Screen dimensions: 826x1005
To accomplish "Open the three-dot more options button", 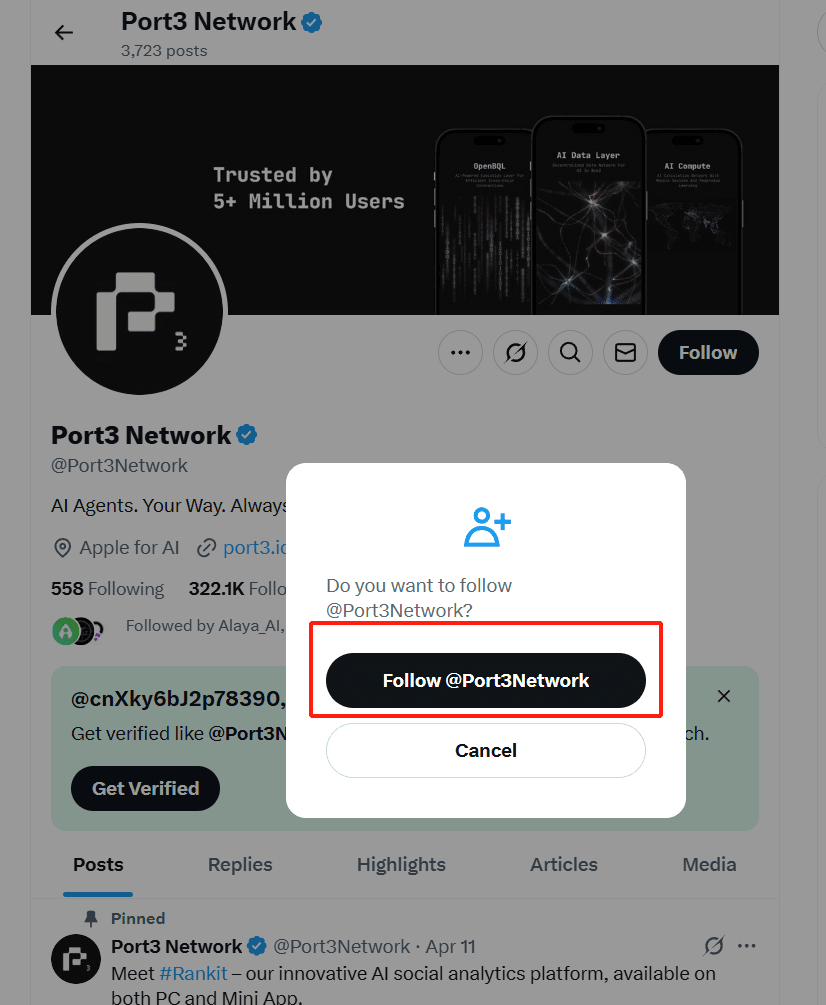I will coord(460,353).
